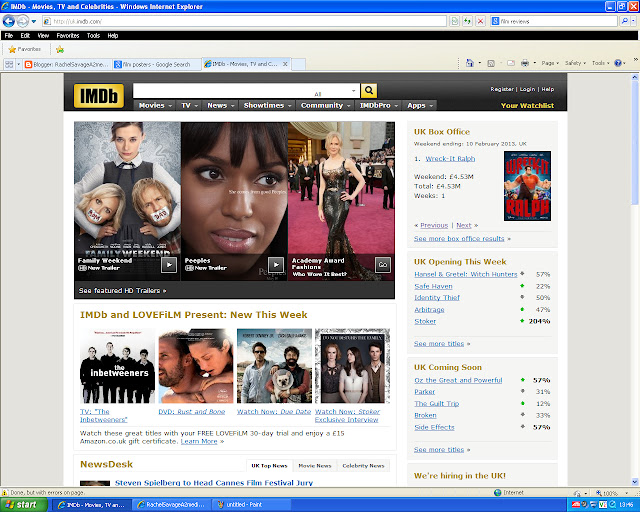Open Your Watchlist link
Image resolution: width=640 pixels, height=512 pixels.
tap(527, 105)
